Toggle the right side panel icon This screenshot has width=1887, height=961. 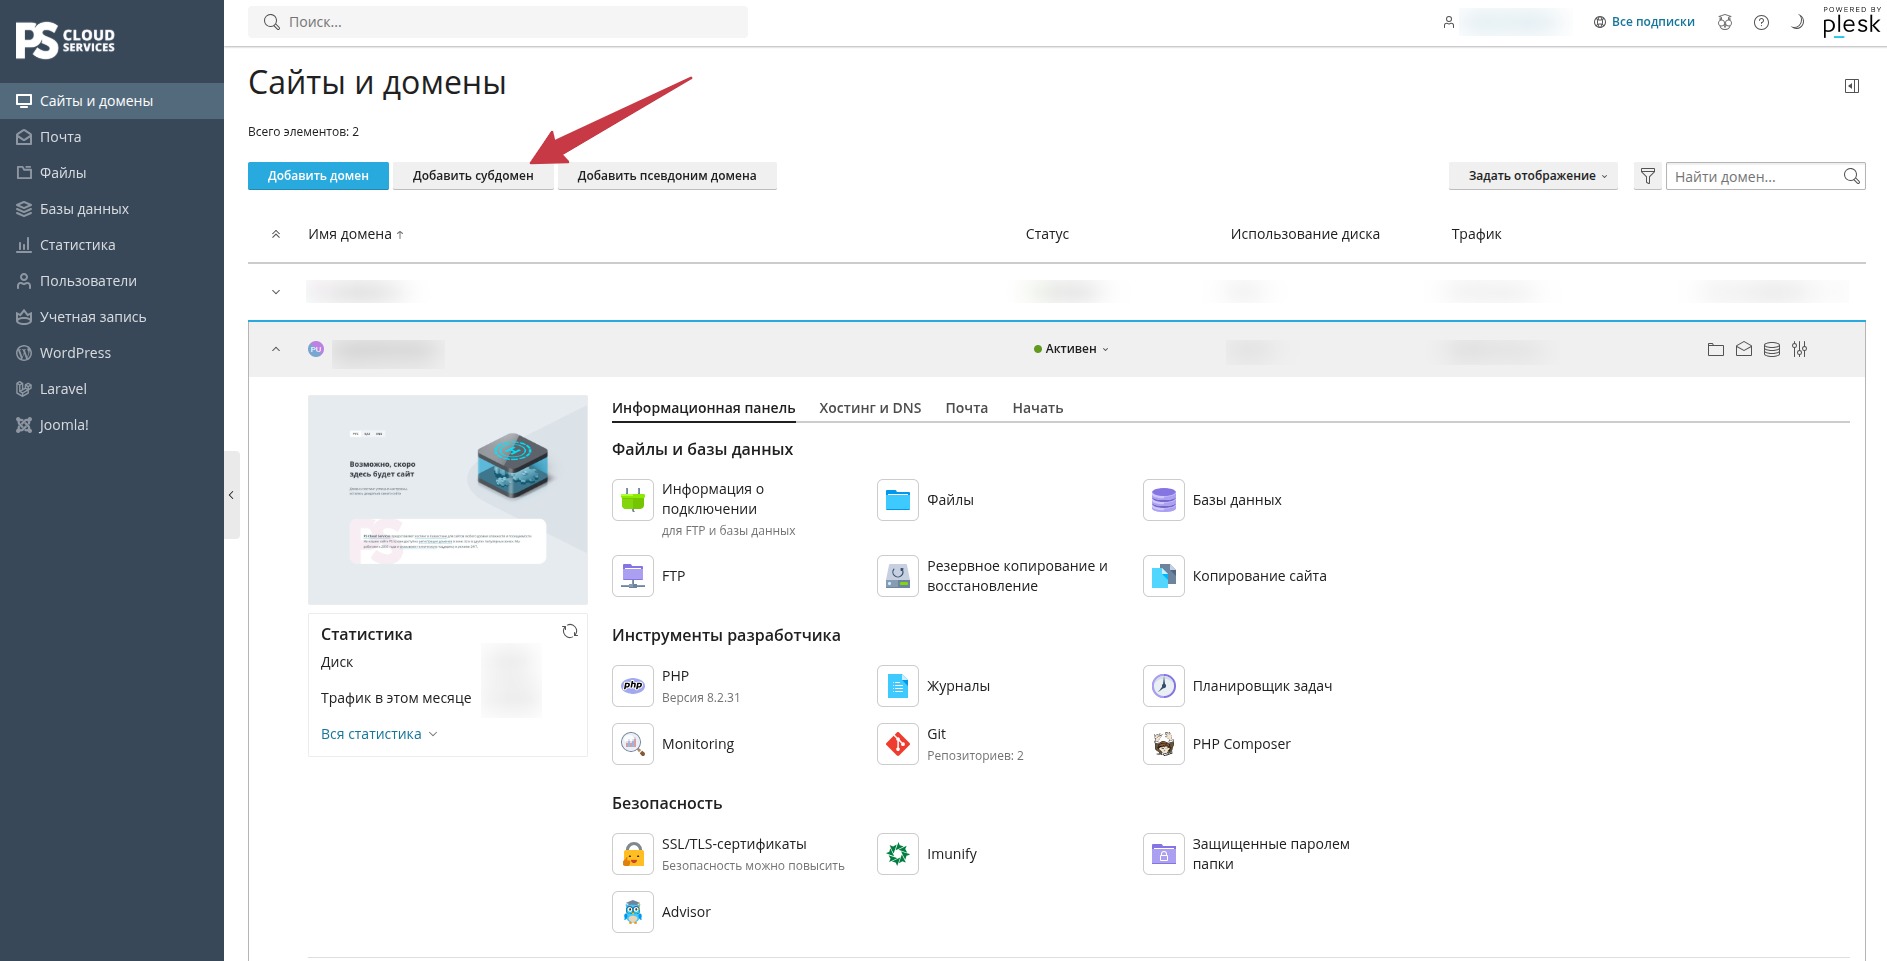tap(1852, 86)
